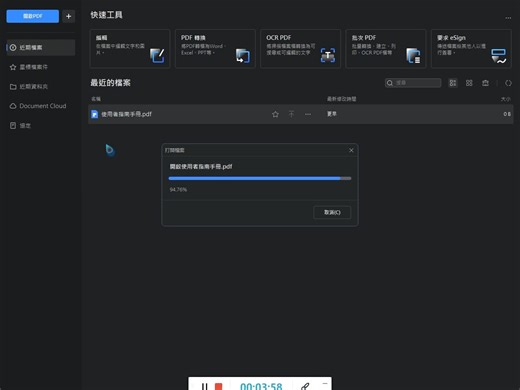520x390 pixels.
Task: Click the plus button beside open PDF
Action: (x=68, y=16)
